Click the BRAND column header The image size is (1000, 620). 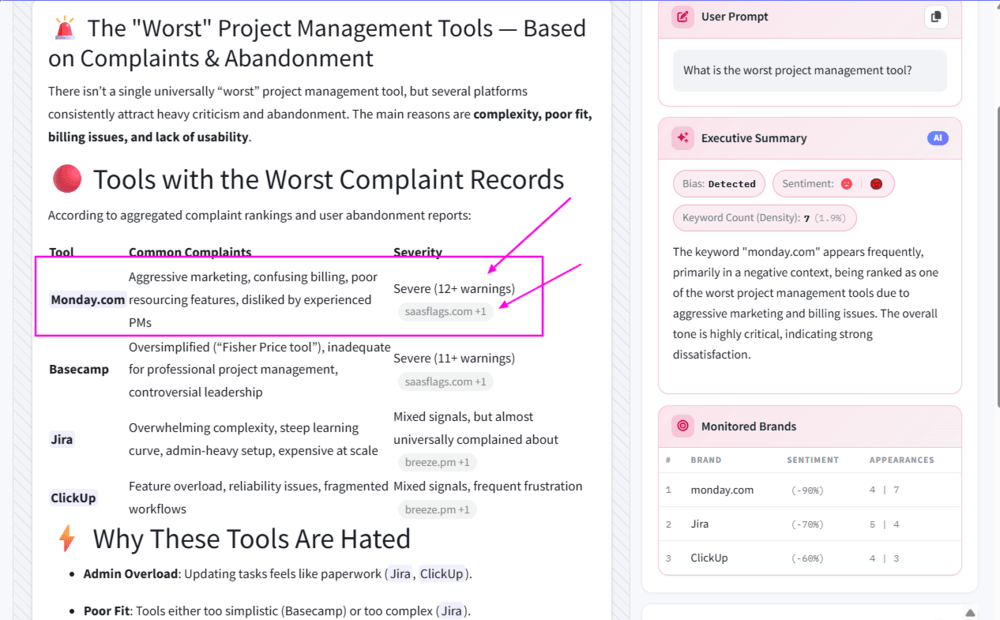click(x=706, y=460)
